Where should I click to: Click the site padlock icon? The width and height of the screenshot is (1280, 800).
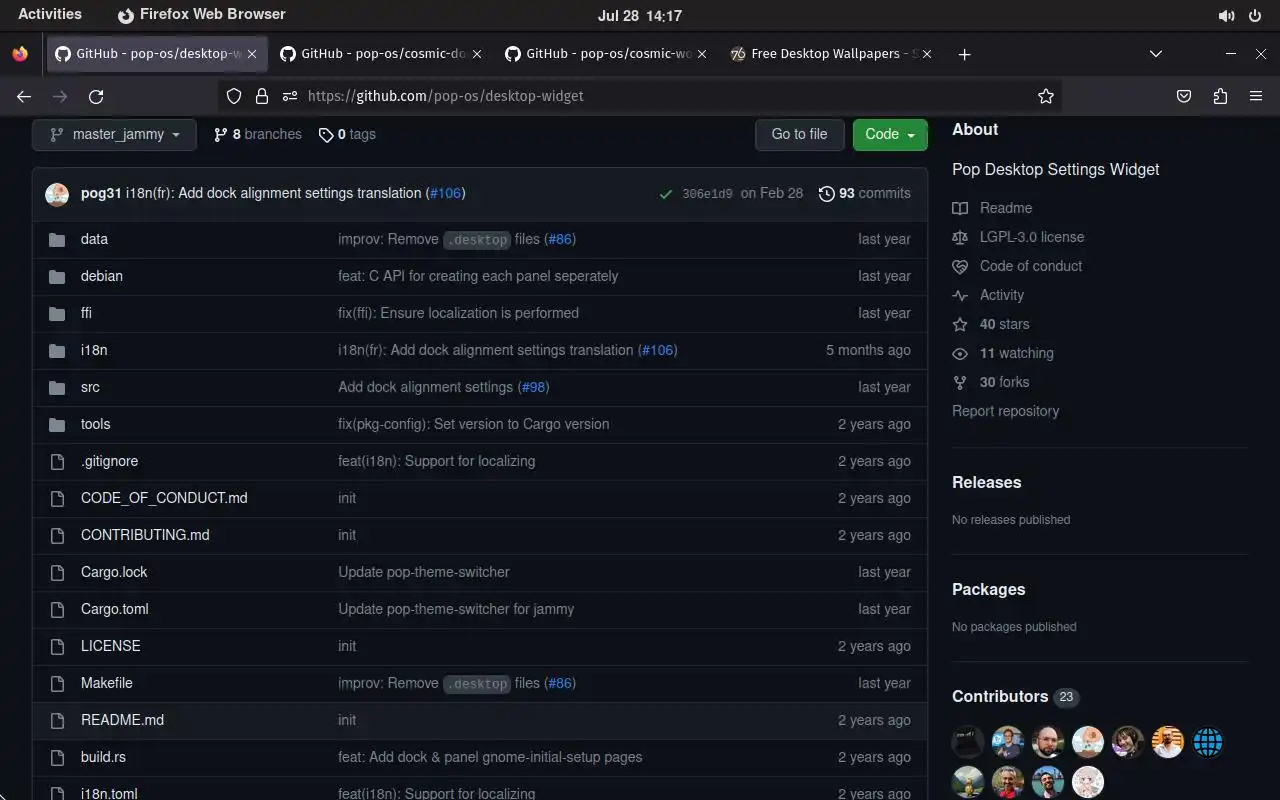pyautogui.click(x=262, y=96)
